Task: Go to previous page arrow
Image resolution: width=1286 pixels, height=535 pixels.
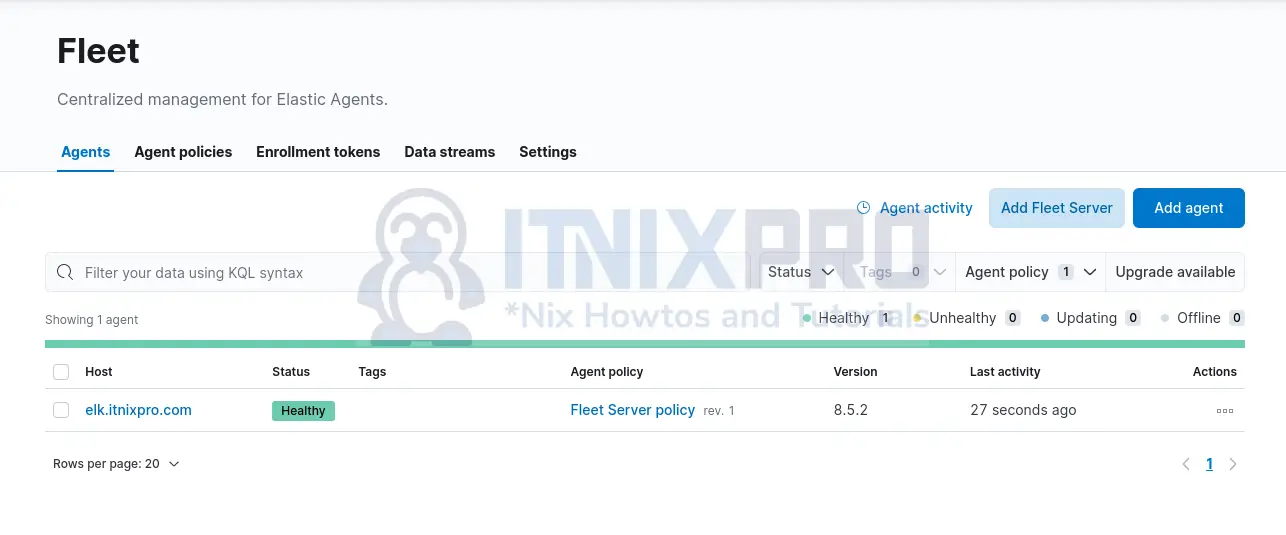Action: (1186, 464)
